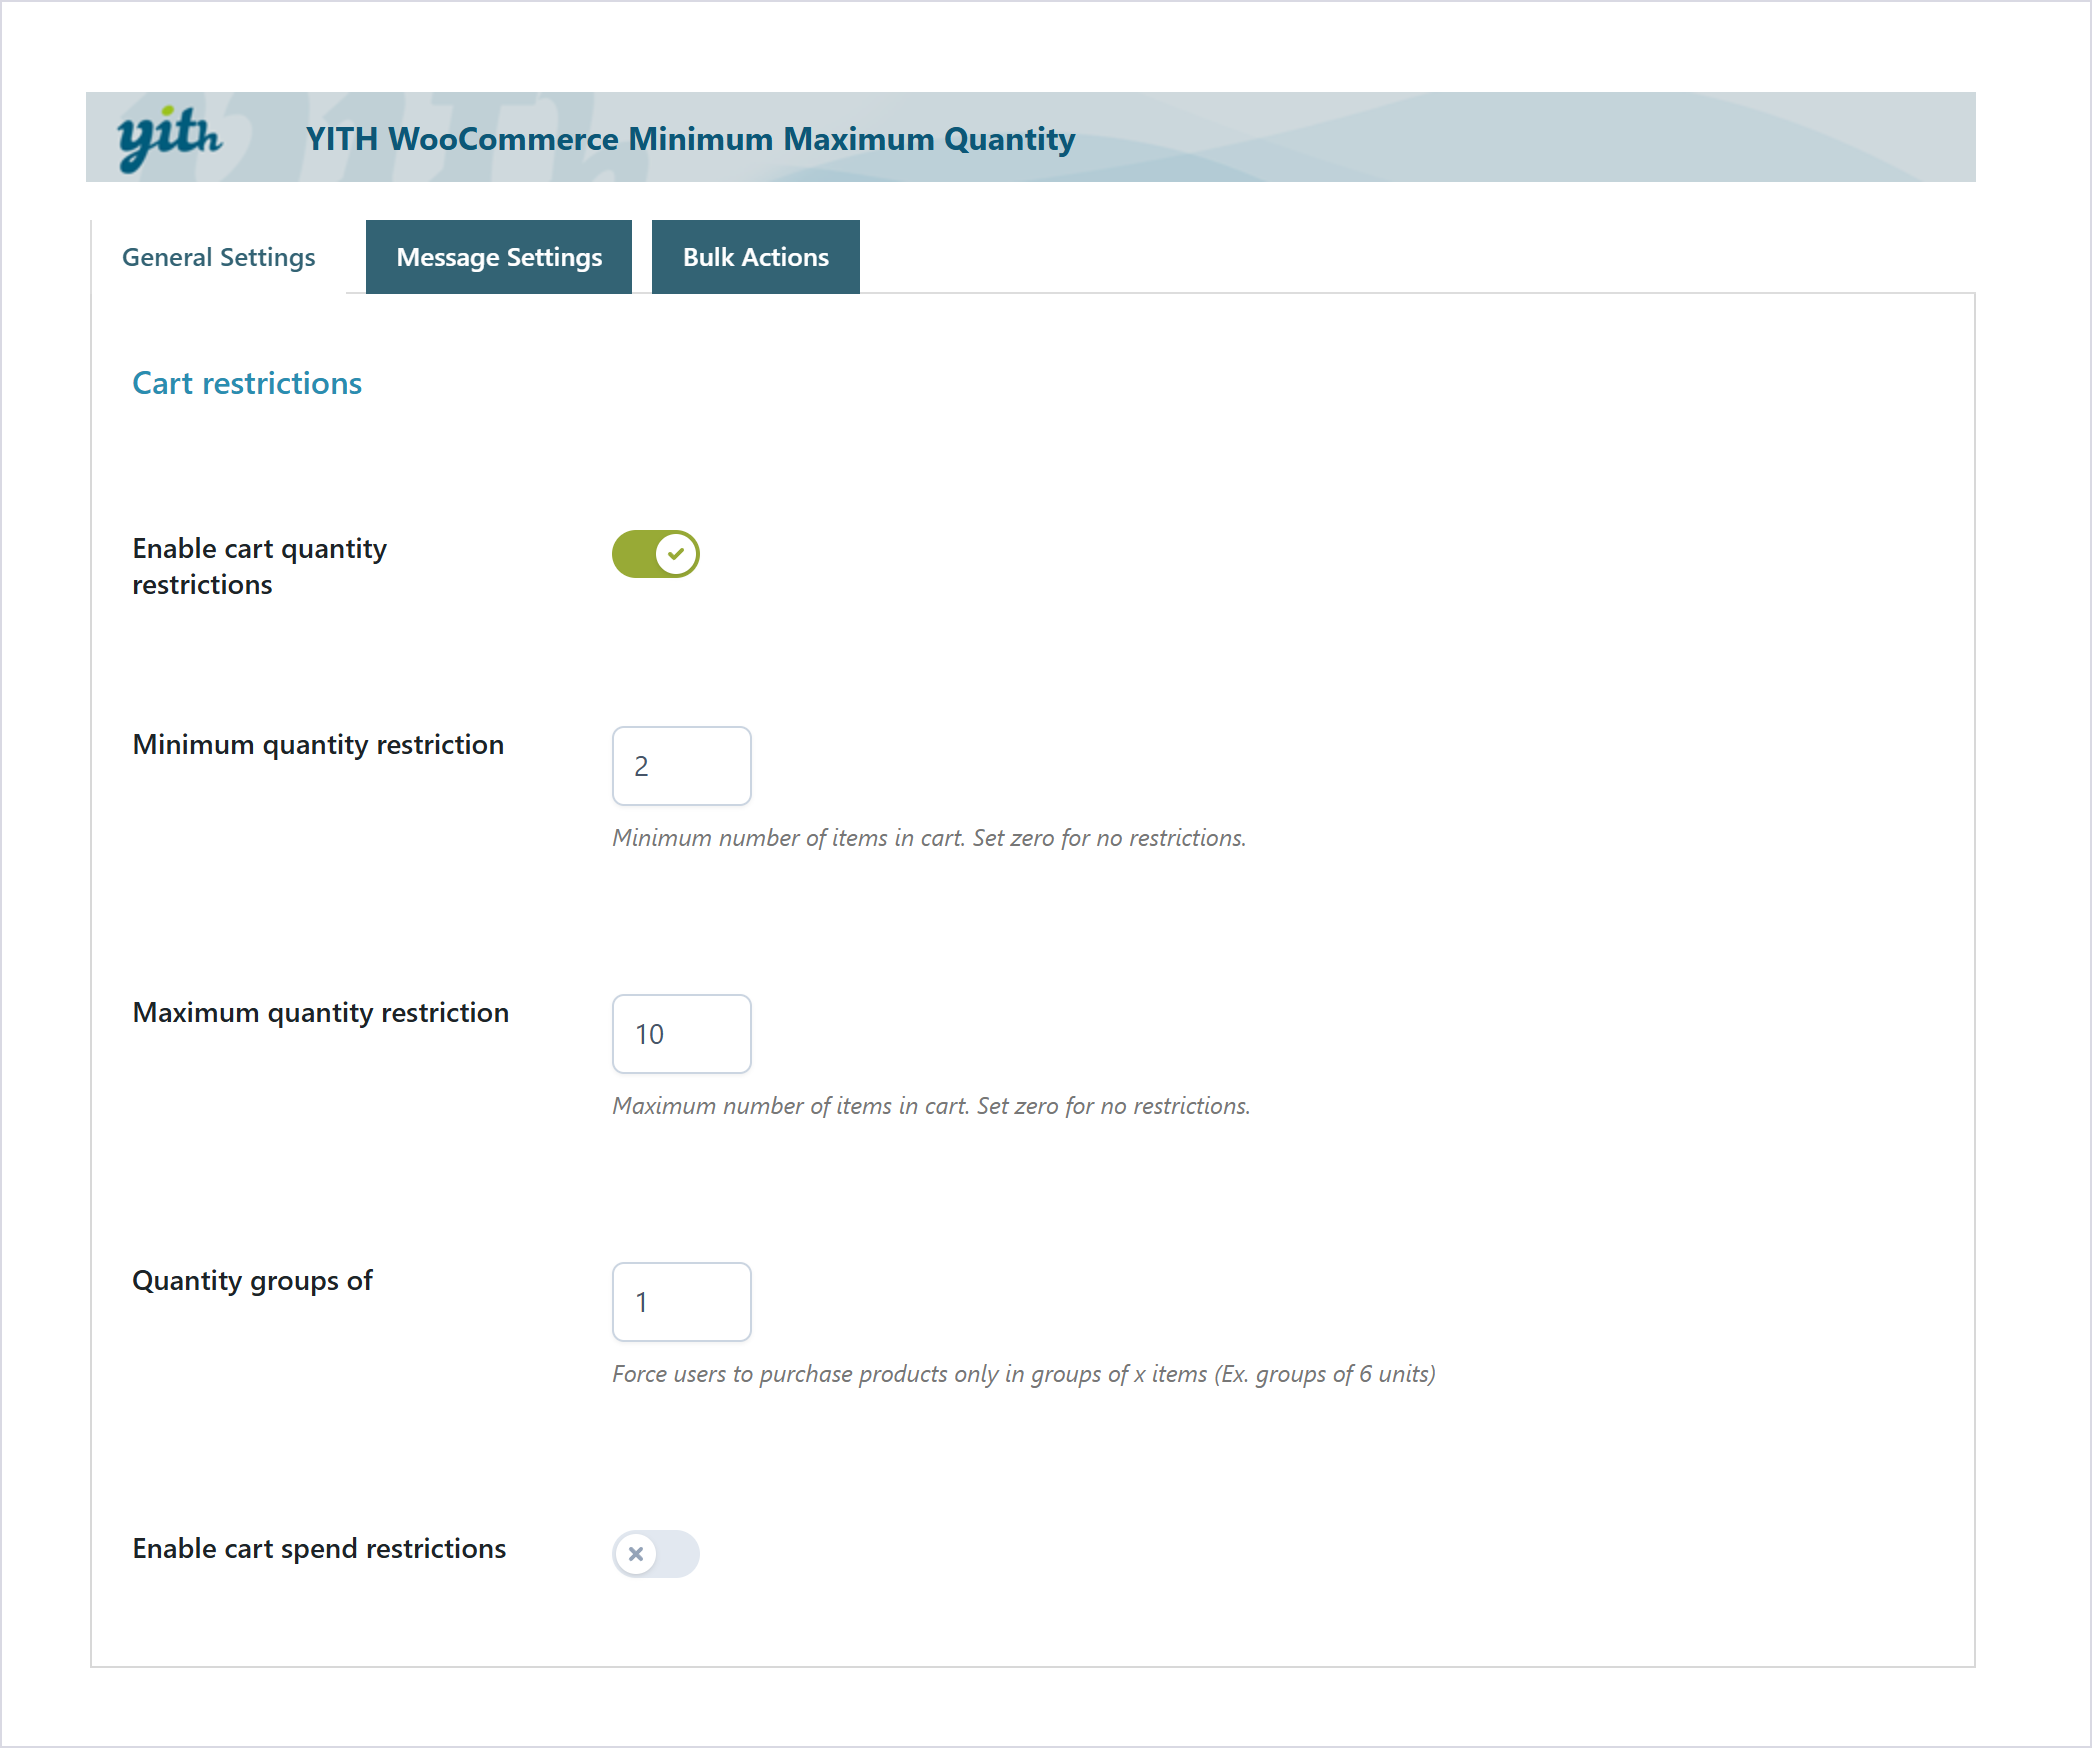Click the Cart restrictions heading

coord(247,383)
